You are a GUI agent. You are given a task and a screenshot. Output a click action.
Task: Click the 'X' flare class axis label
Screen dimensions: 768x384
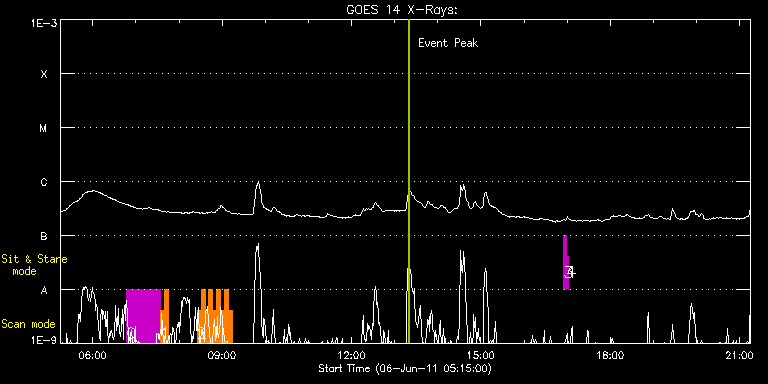pyautogui.click(x=44, y=74)
